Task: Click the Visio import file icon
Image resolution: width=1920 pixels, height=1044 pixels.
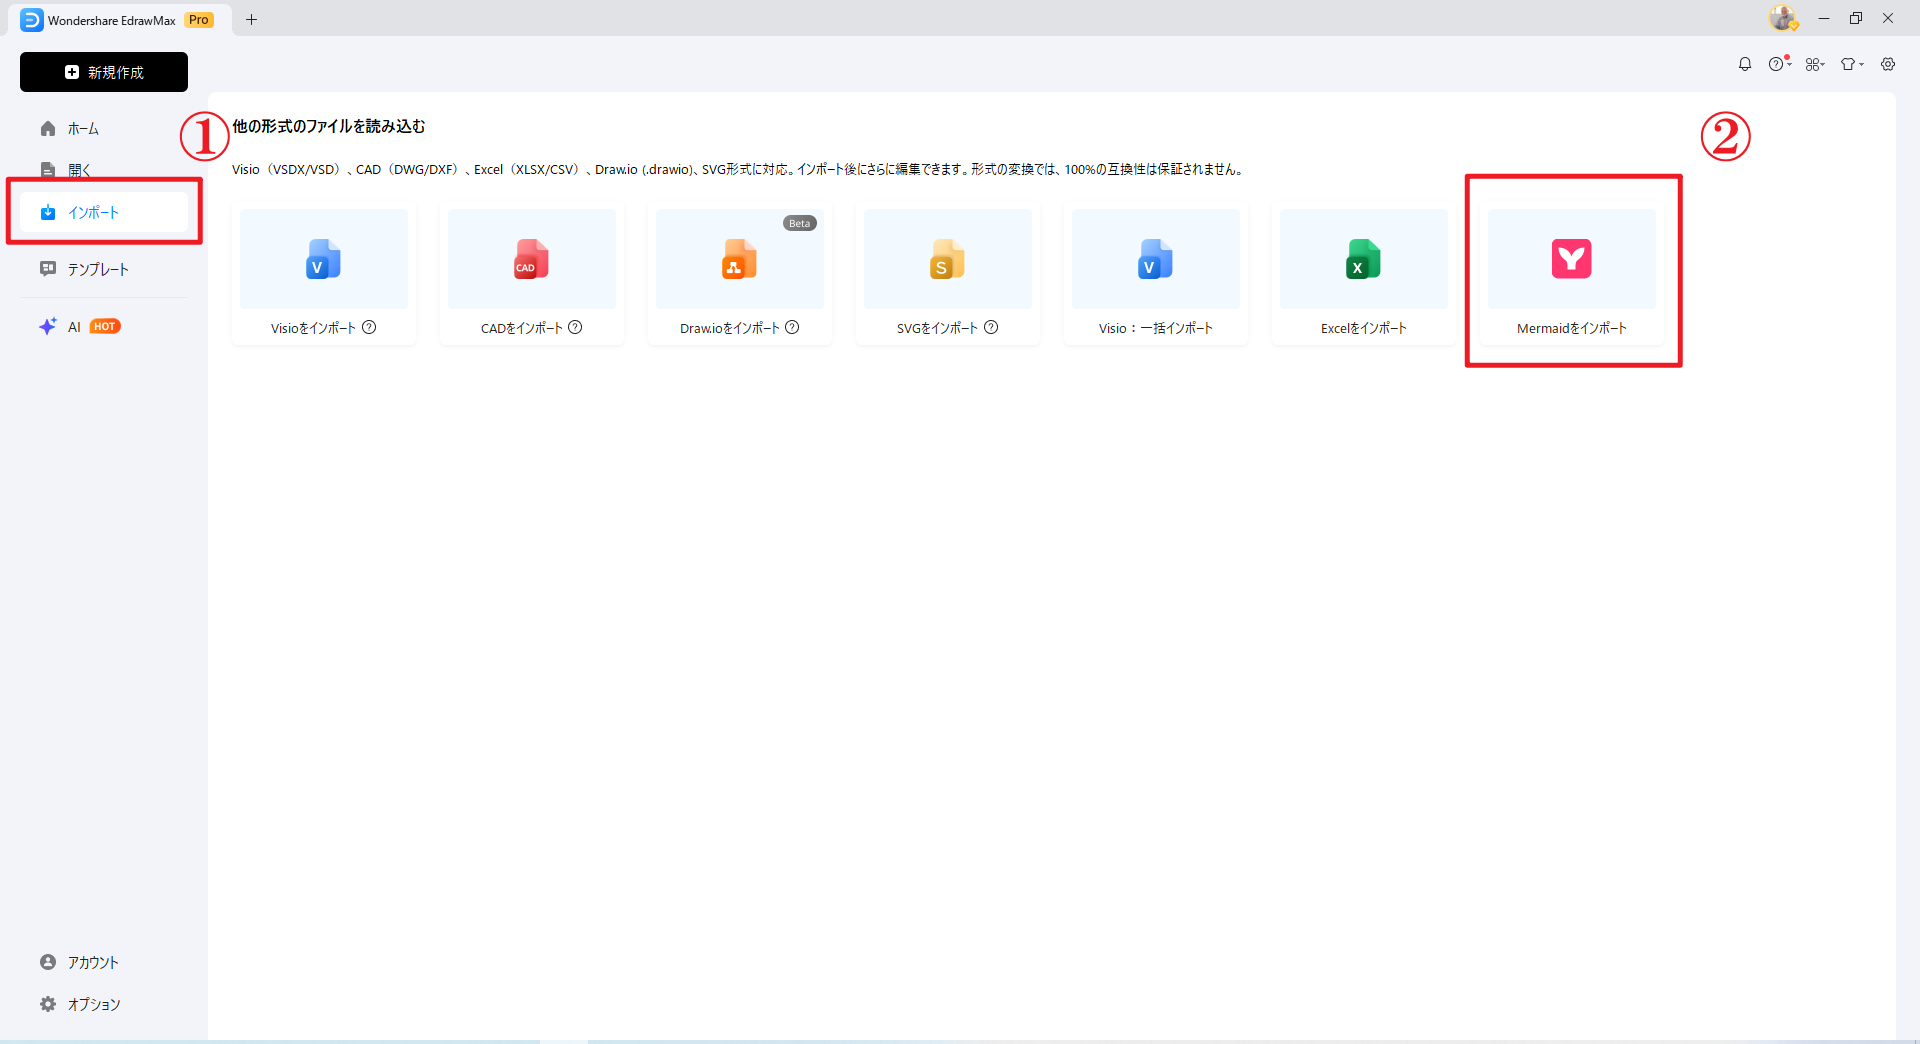Action: coord(323,259)
